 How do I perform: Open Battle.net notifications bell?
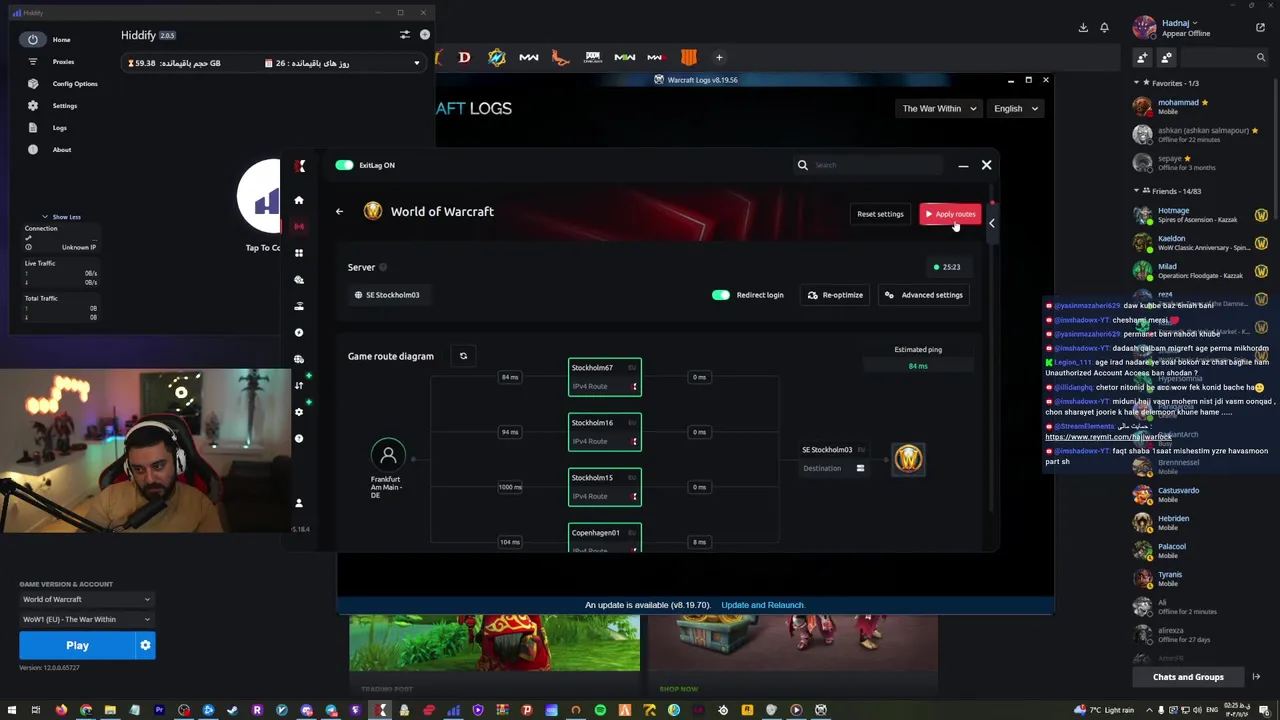pyautogui.click(x=1104, y=28)
